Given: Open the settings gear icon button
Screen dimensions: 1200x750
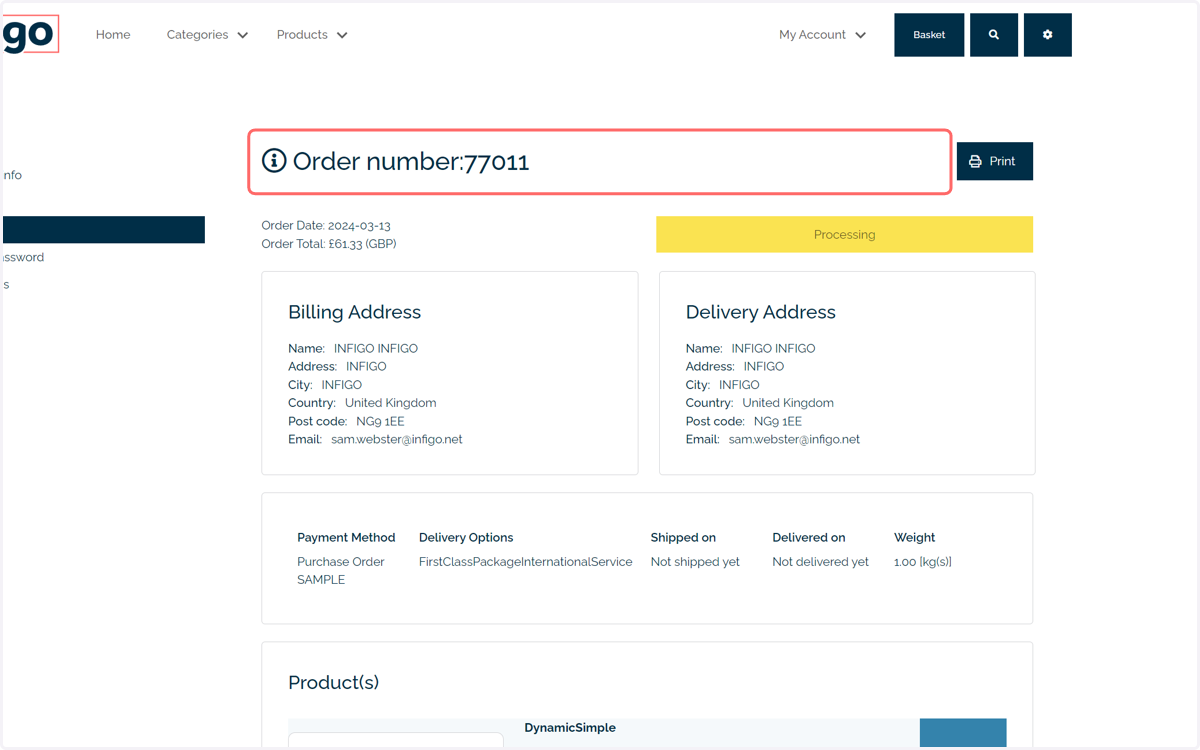Looking at the screenshot, I should (x=1047, y=35).
